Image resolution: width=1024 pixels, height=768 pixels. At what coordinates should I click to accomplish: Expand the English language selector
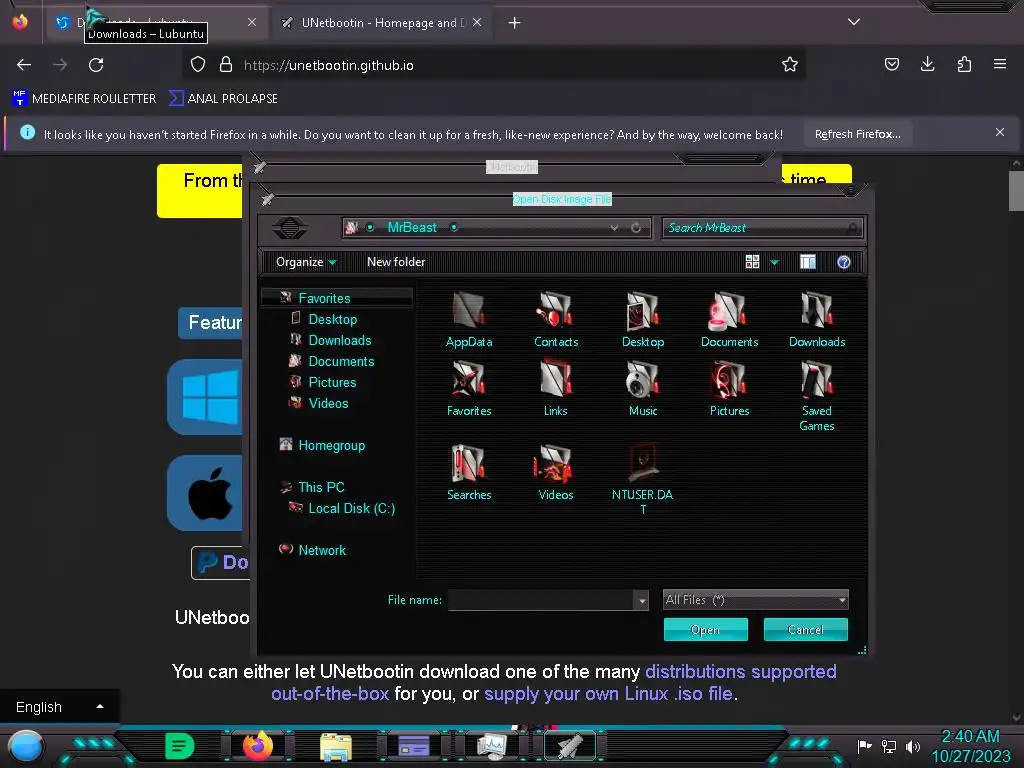[x=59, y=707]
